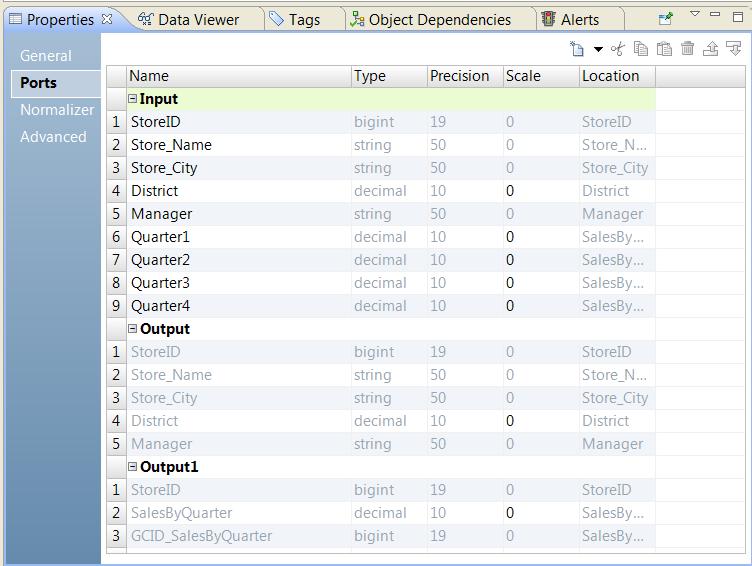Screen dimensions: 752x566
Task: Click the pin view icon
Action: pos(666,19)
